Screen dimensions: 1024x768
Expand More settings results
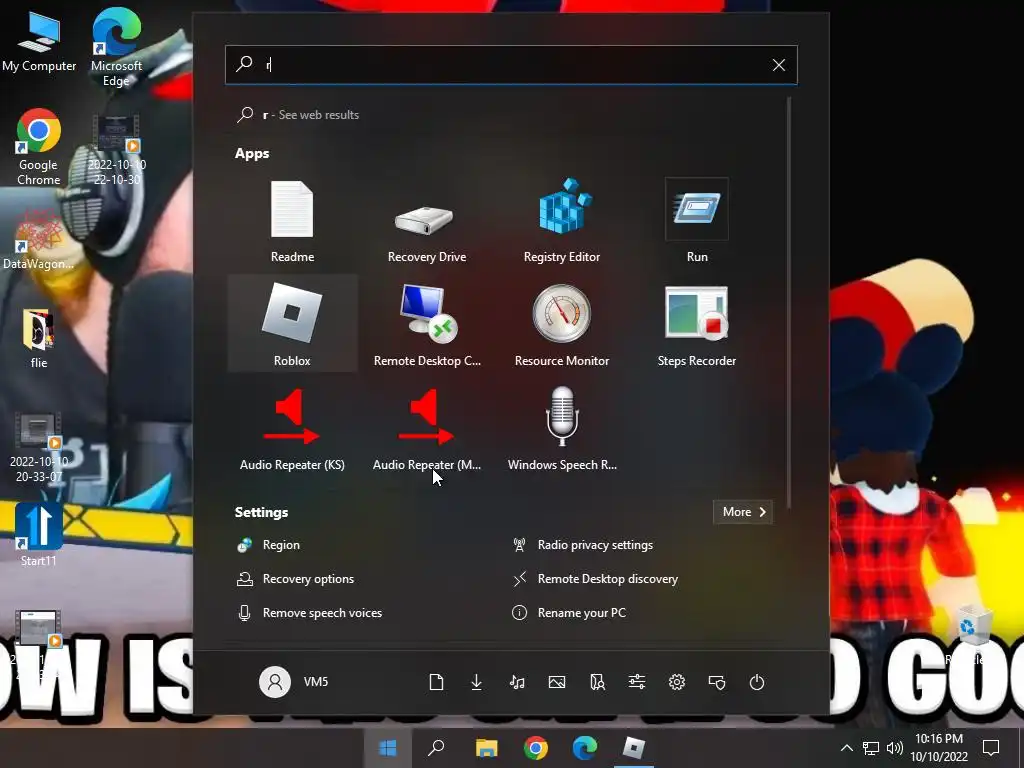(743, 512)
